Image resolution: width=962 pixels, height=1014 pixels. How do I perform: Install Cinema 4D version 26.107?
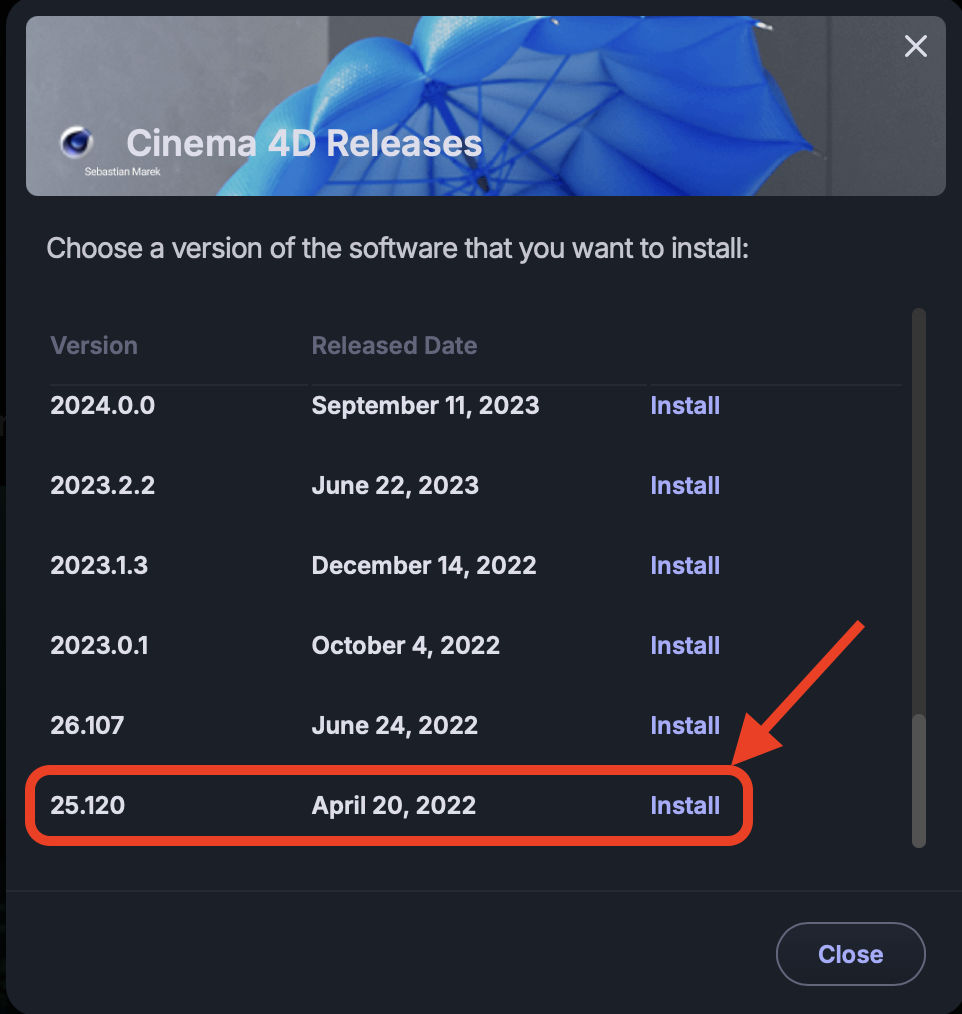tap(685, 726)
